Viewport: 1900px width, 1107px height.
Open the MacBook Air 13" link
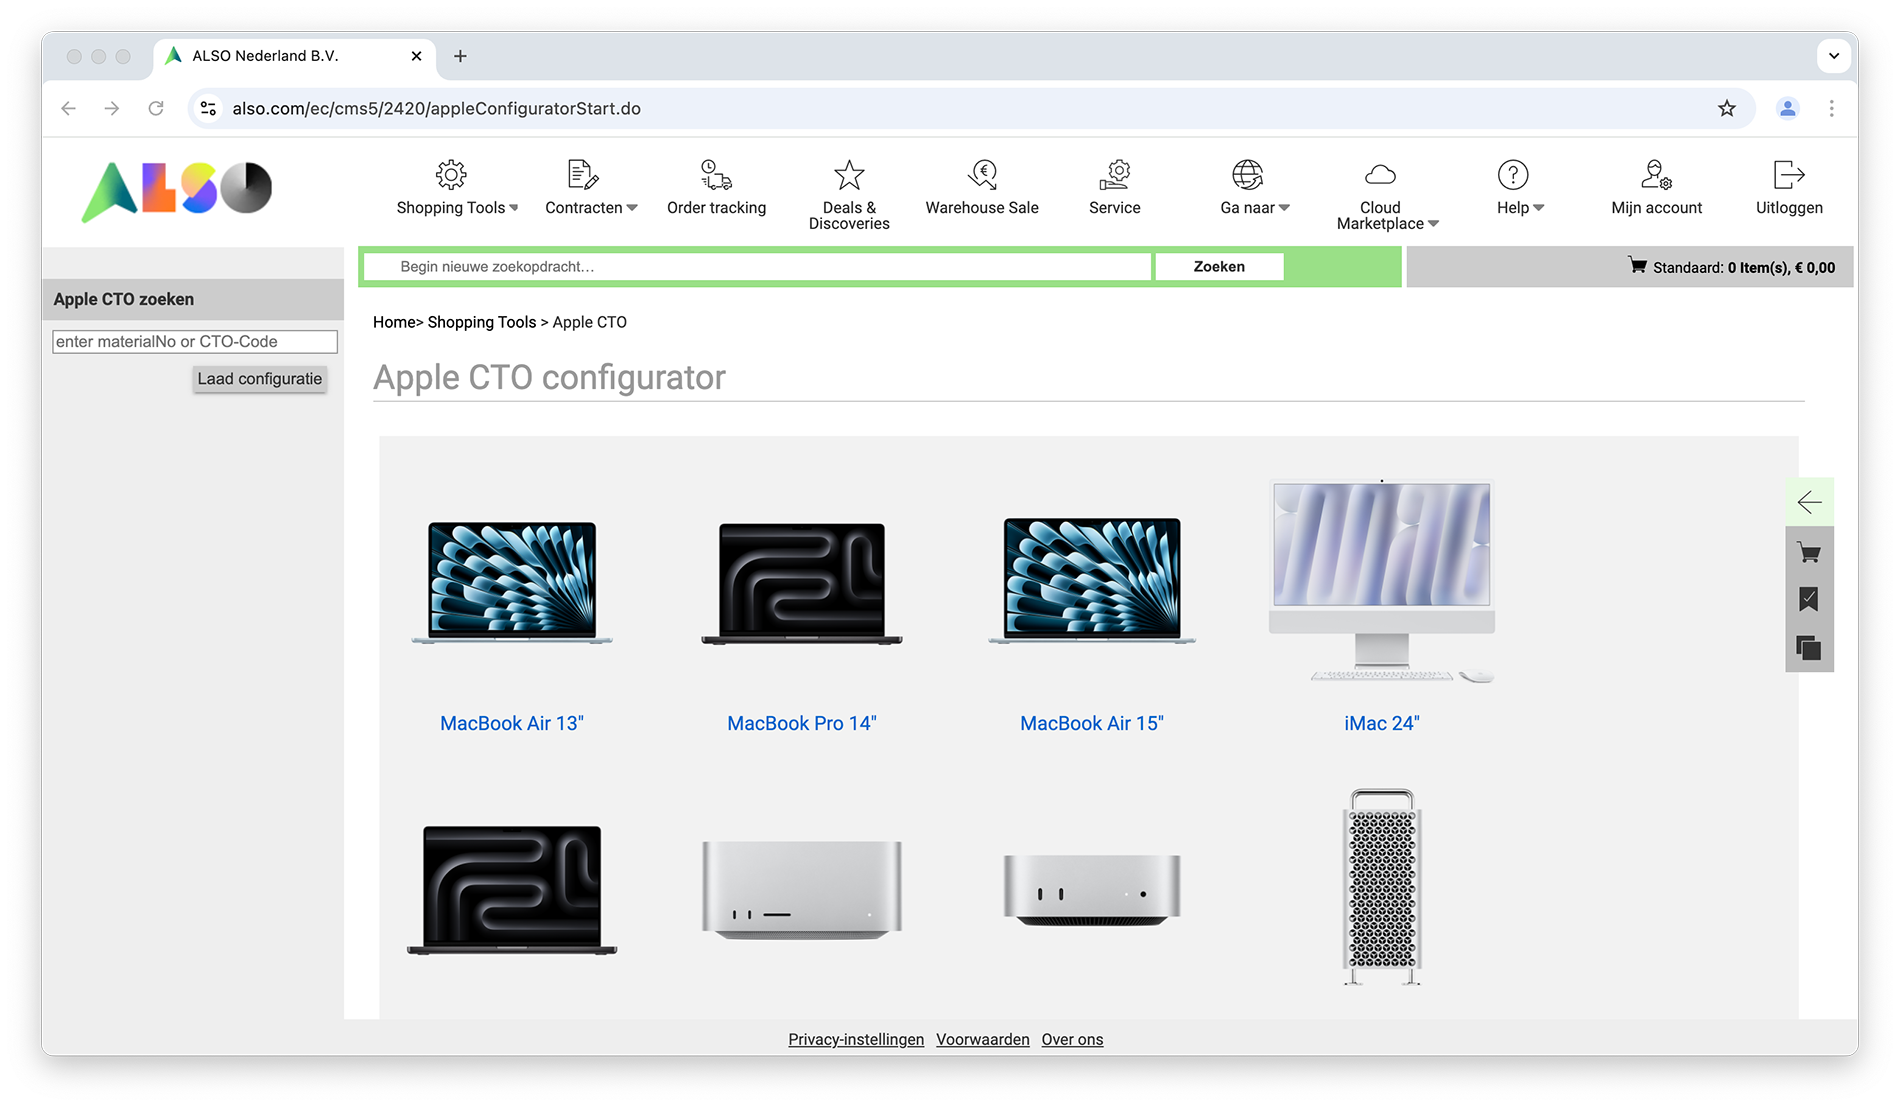[x=512, y=723]
